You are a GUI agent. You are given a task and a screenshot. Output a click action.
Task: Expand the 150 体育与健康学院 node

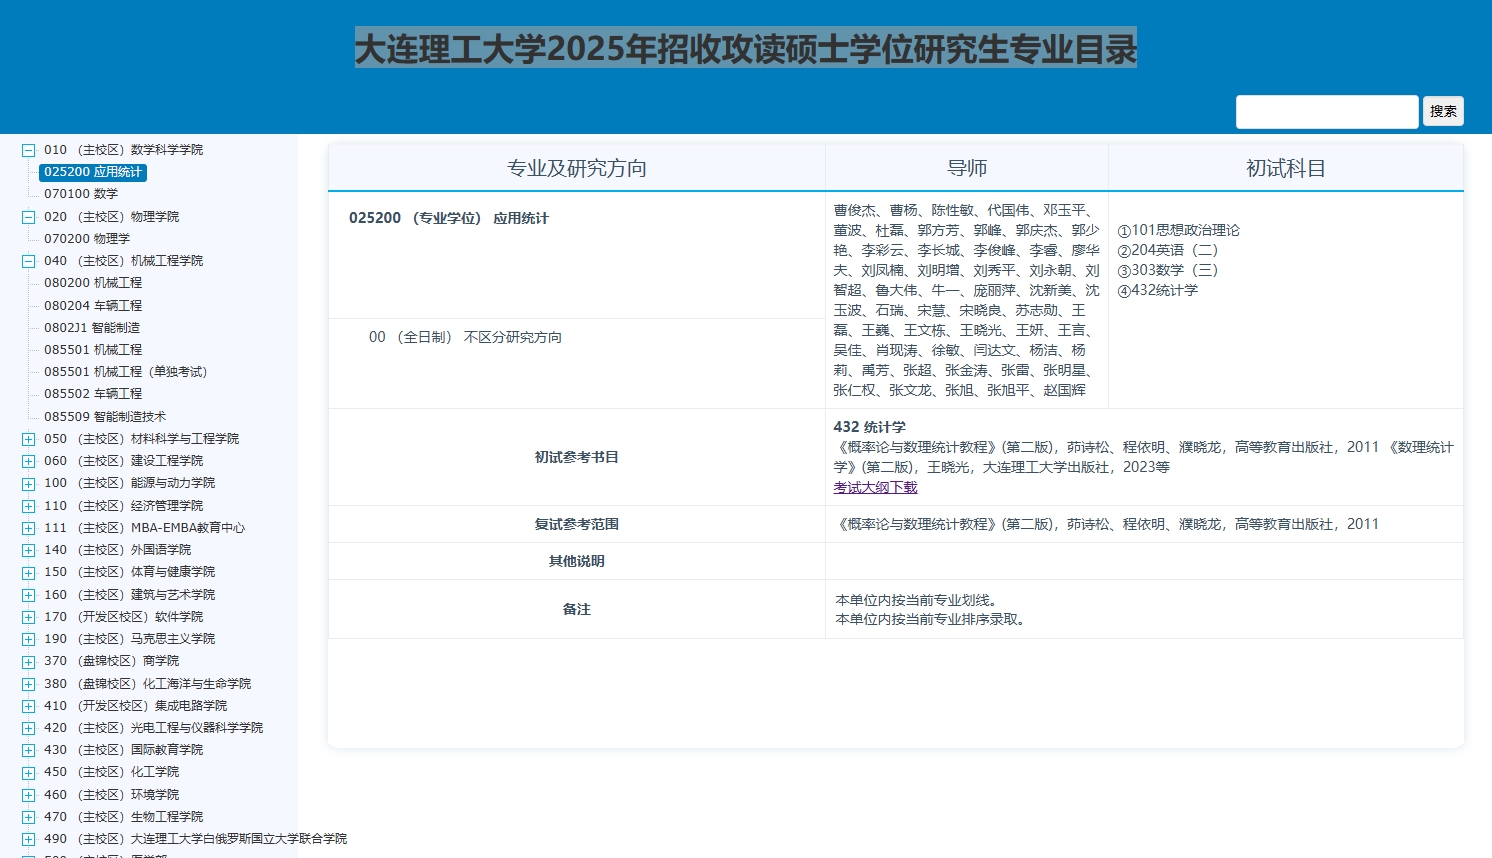[29, 572]
